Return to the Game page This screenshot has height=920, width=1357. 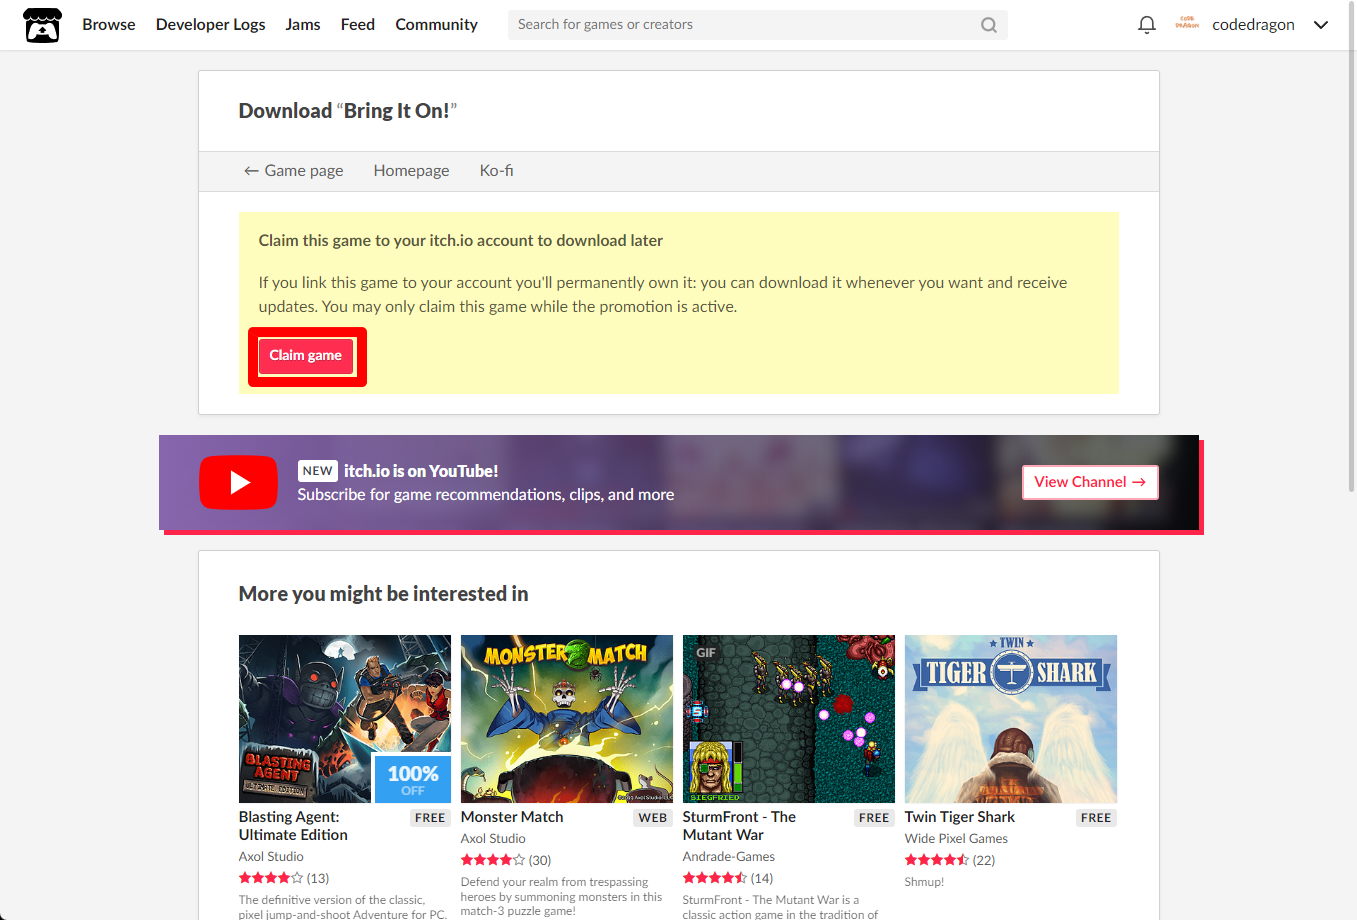click(294, 171)
